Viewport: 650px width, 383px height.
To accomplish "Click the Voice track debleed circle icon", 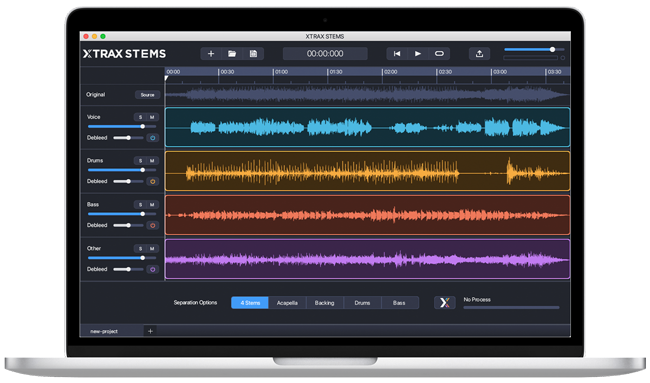I will pos(153,138).
